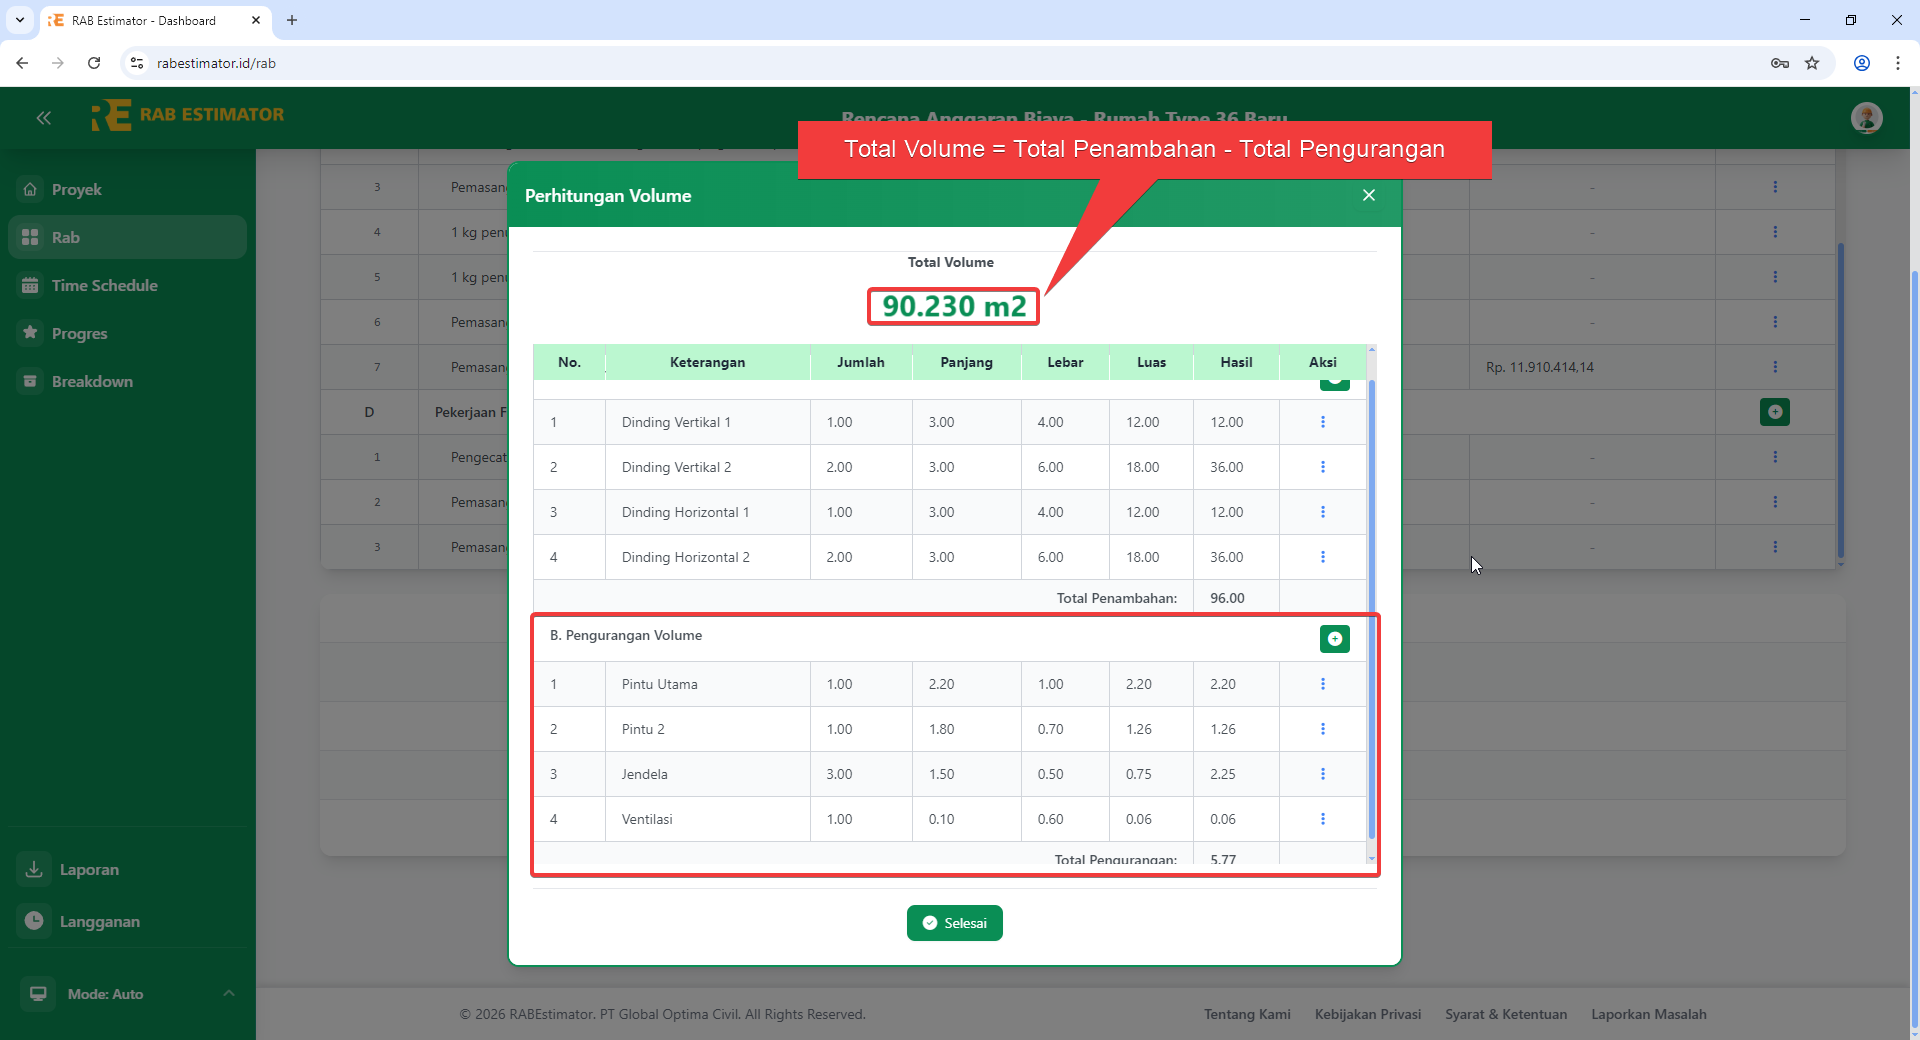The height and width of the screenshot is (1040, 1920).
Task: Close the Perhitungan Volume dialog
Action: [1368, 196]
